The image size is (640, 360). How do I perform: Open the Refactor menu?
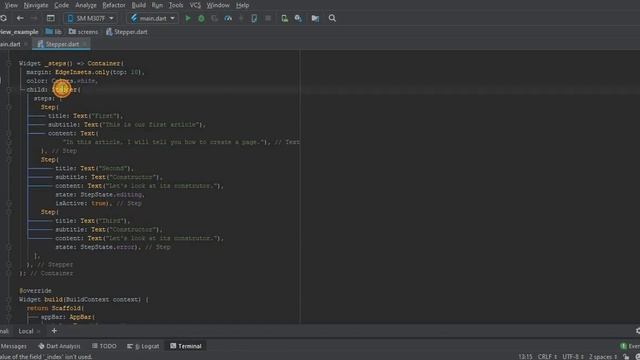pyautogui.click(x=114, y=5)
